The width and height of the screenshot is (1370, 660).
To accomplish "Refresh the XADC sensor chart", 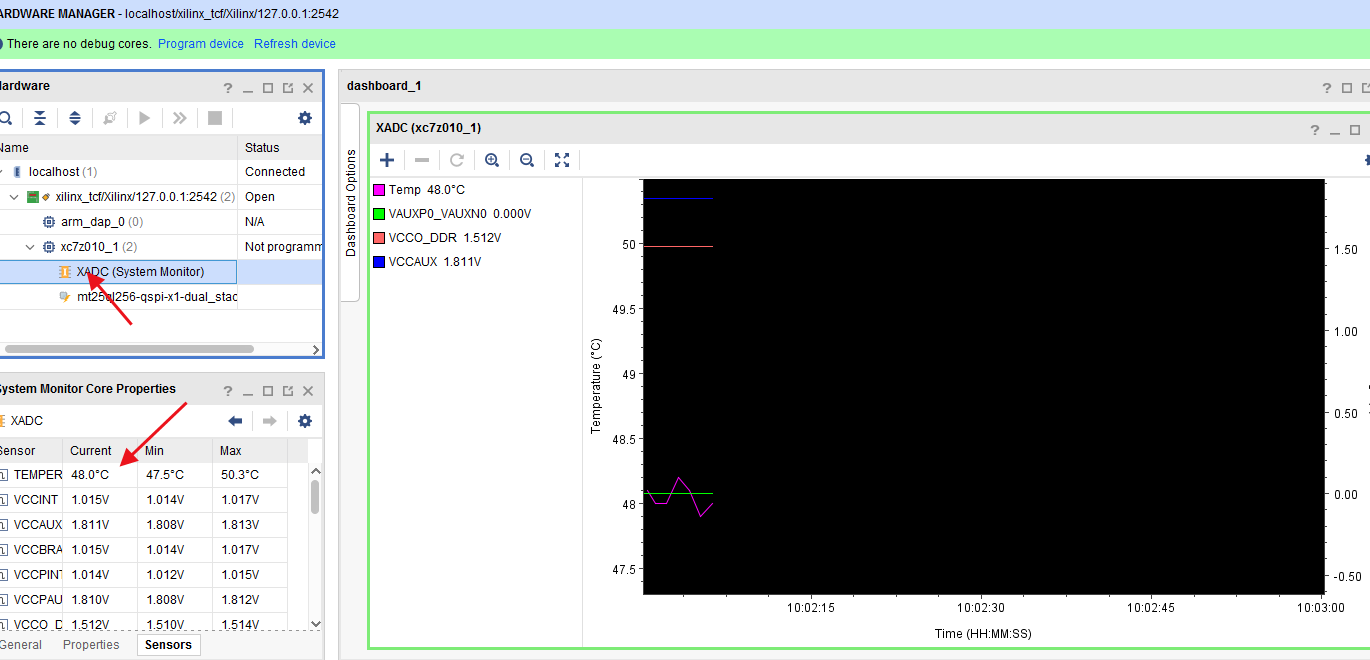I will click(x=457, y=160).
